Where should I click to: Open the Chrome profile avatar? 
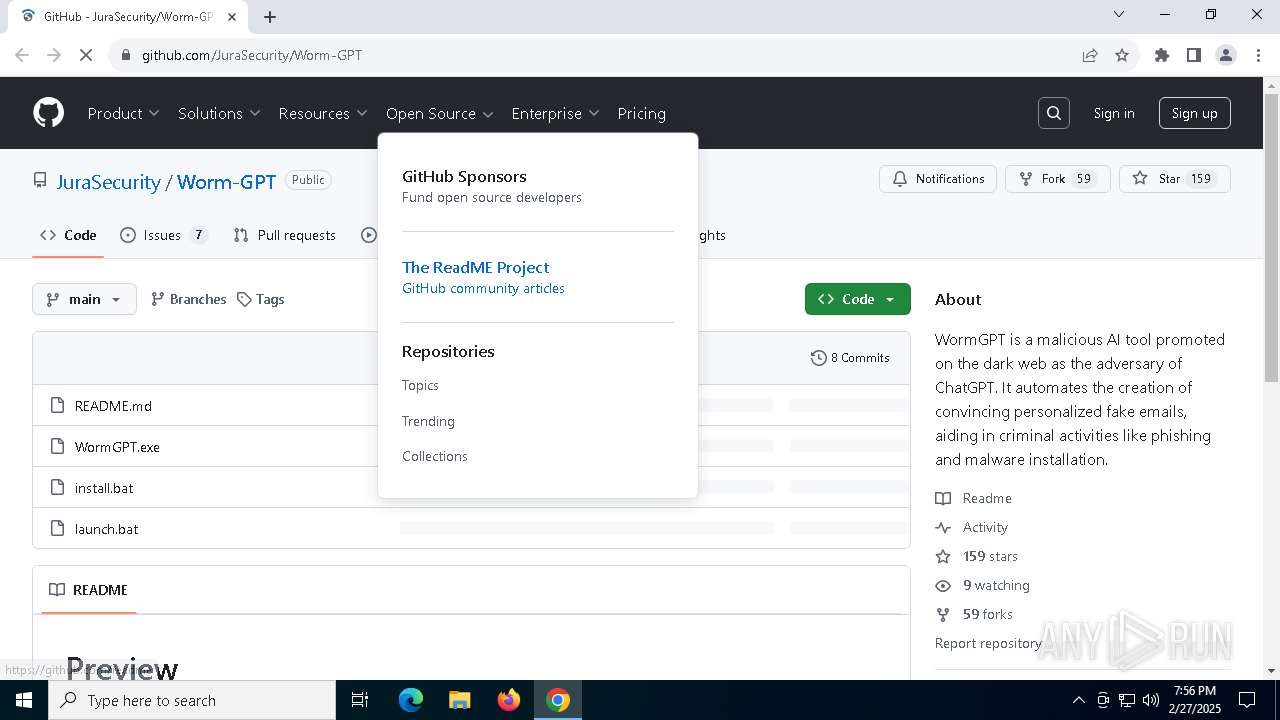coord(1226,55)
